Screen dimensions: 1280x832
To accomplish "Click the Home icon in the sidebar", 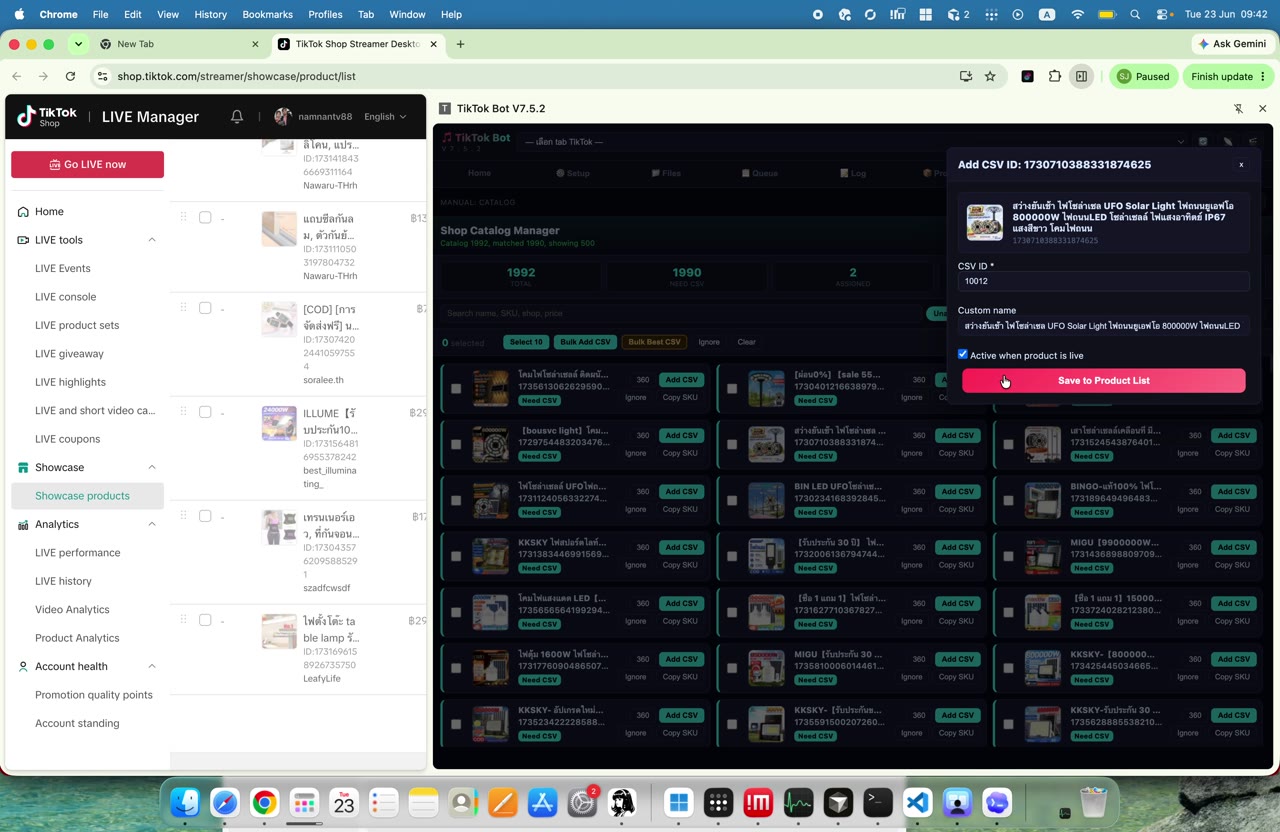I will tap(23, 212).
